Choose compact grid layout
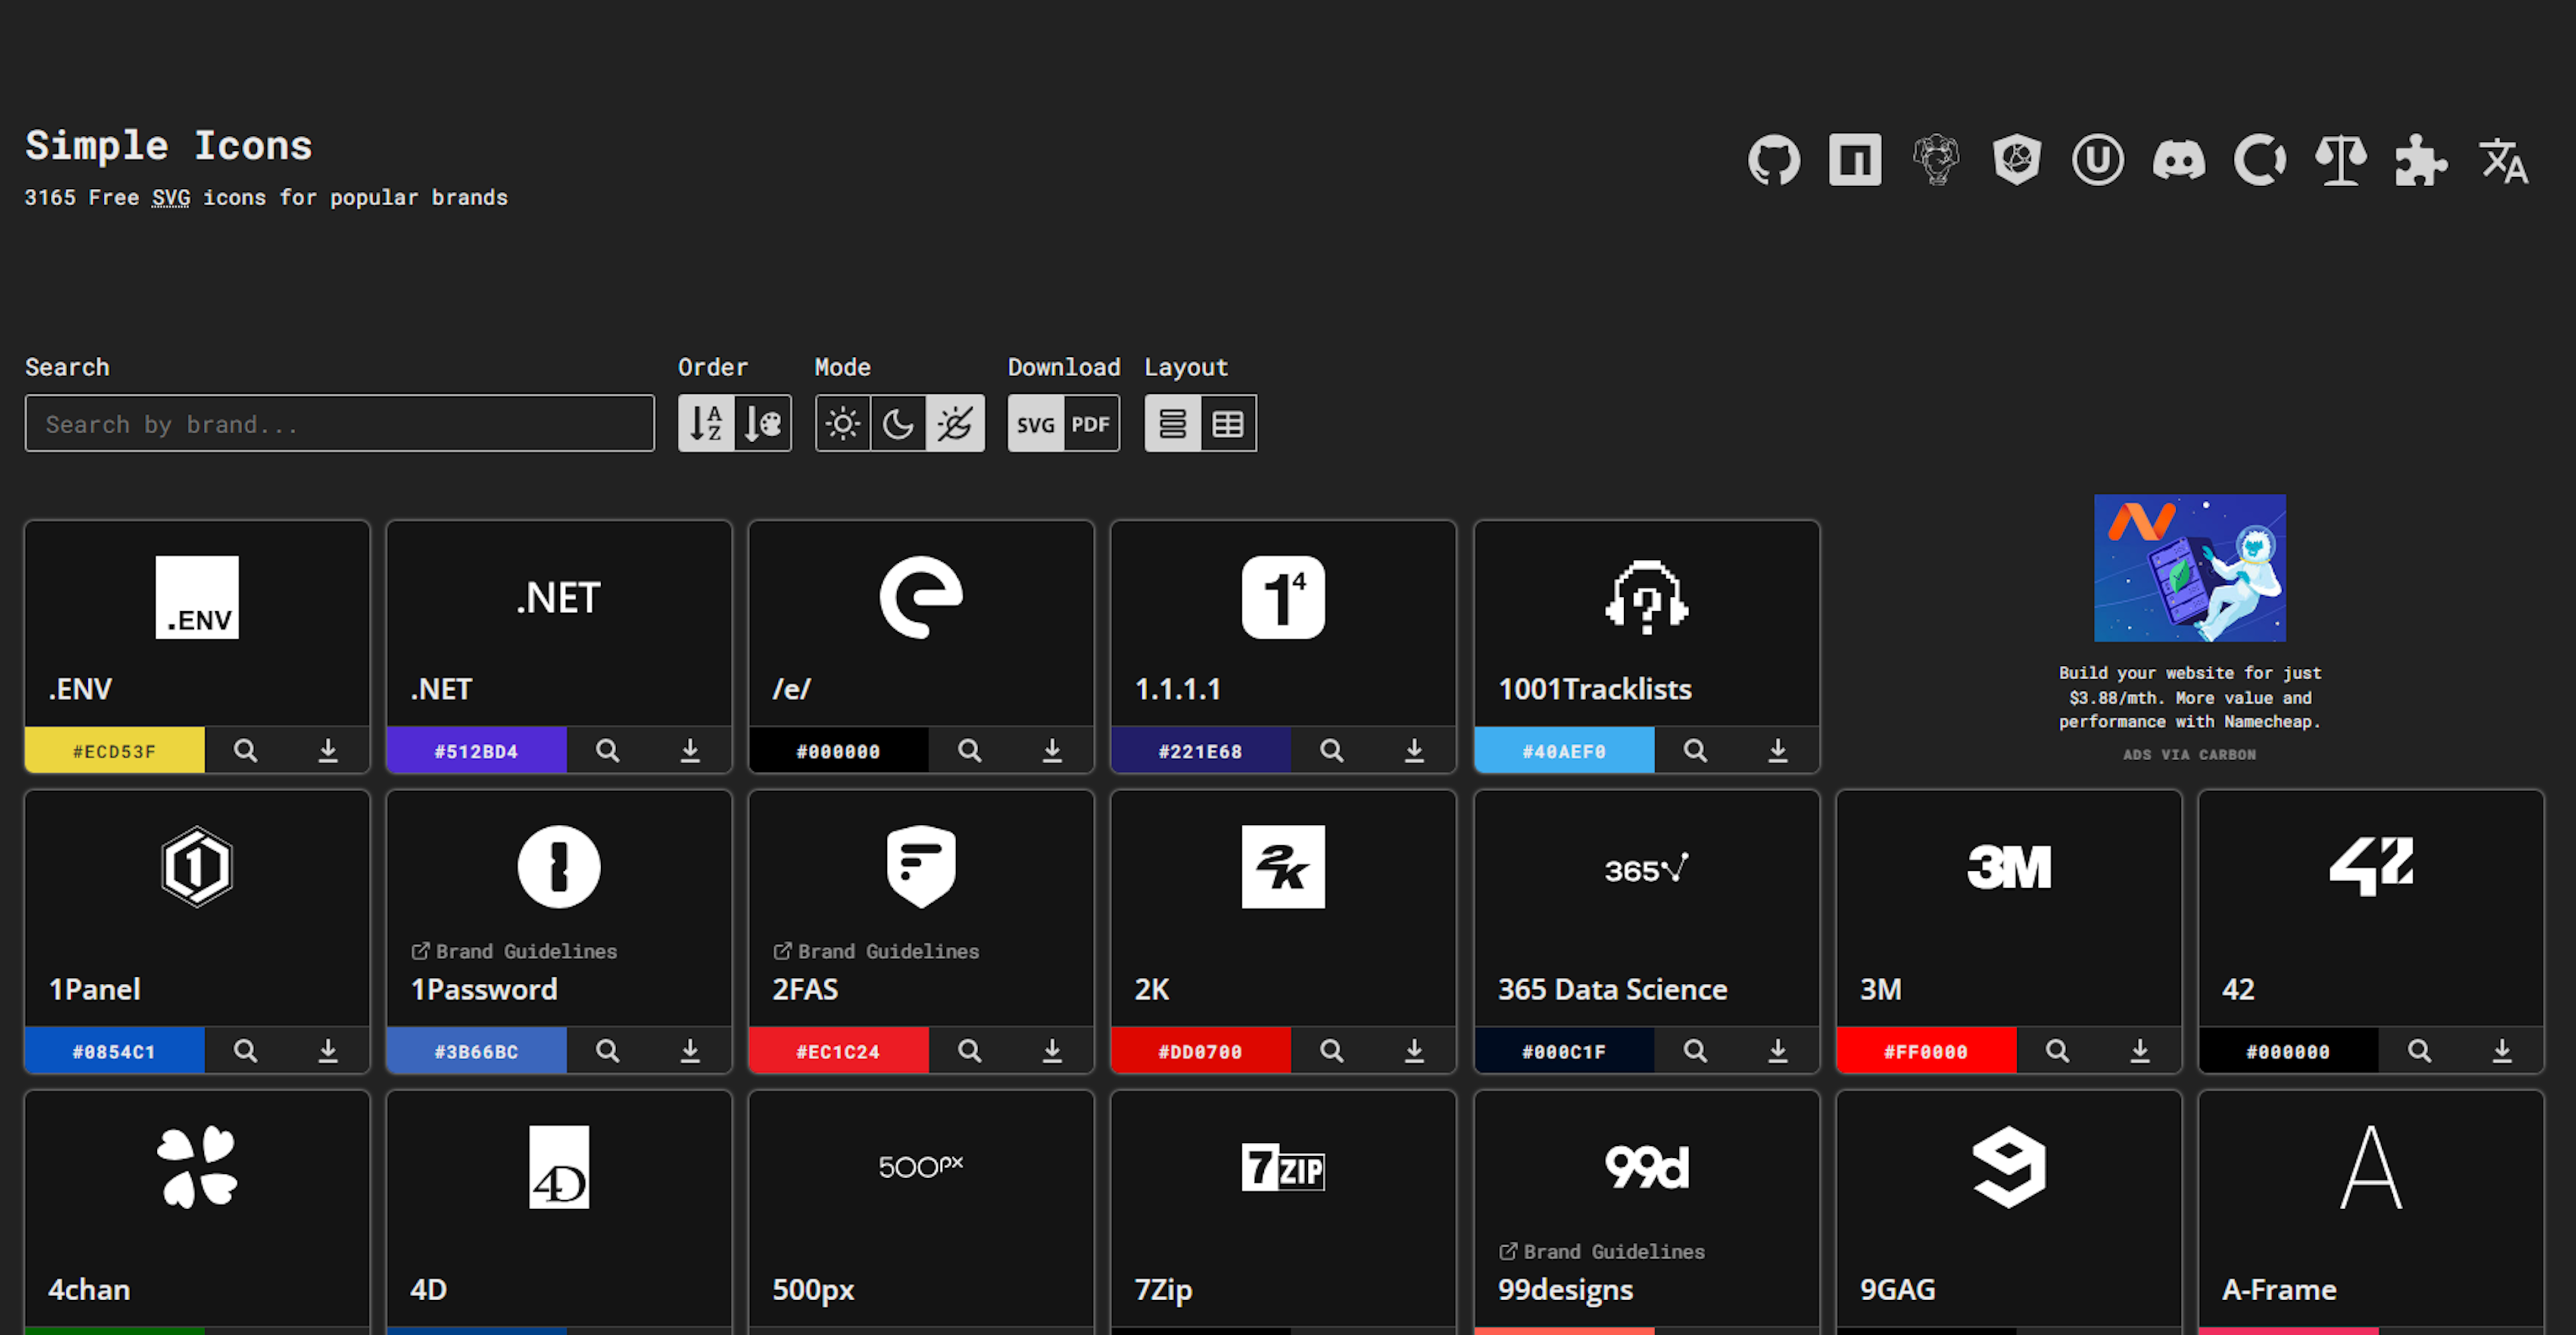2576x1335 pixels. pyautogui.click(x=1228, y=424)
